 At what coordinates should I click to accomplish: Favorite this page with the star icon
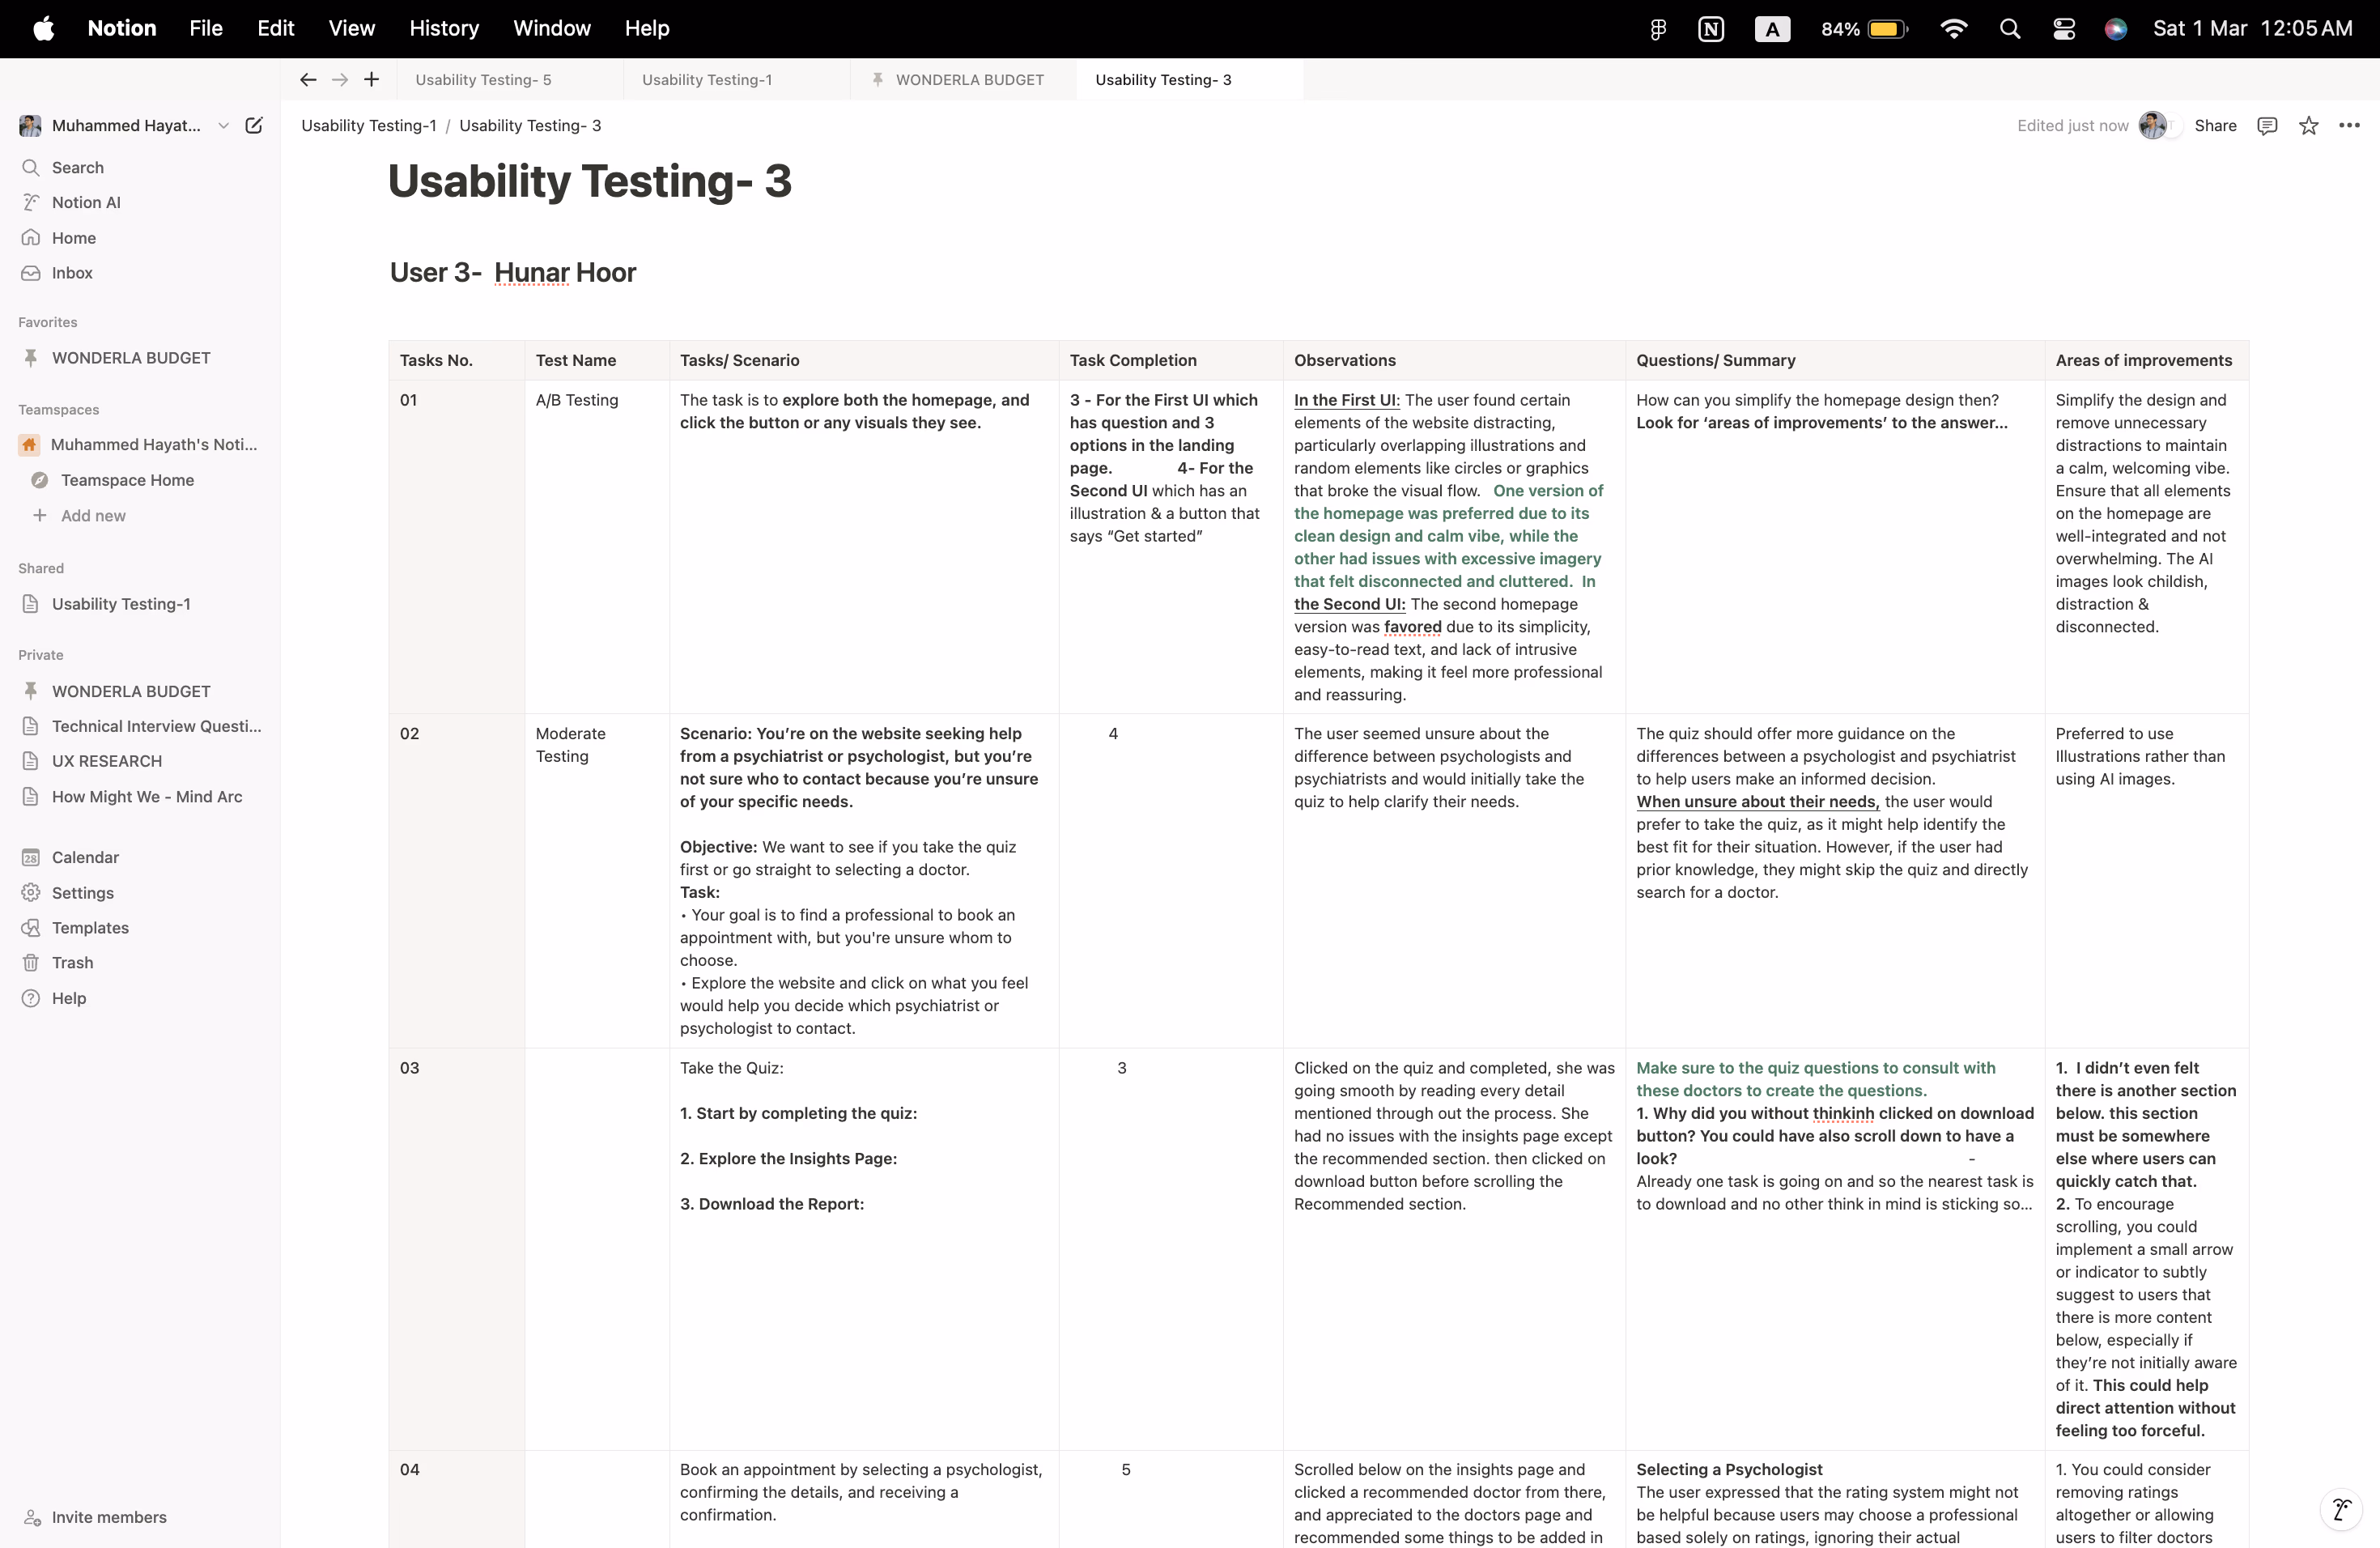coord(2308,126)
